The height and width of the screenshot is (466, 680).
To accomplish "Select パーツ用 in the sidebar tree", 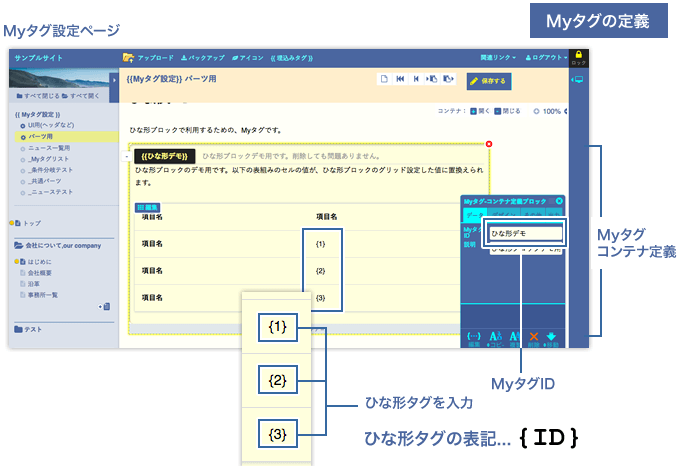I will tap(40, 135).
